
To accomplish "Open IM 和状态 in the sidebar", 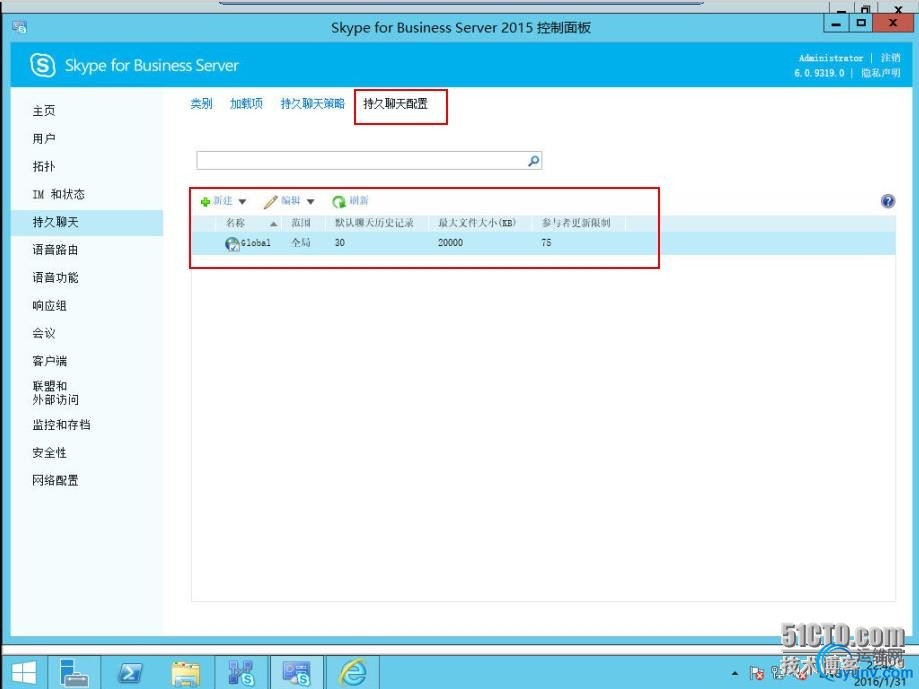I will click(59, 195).
